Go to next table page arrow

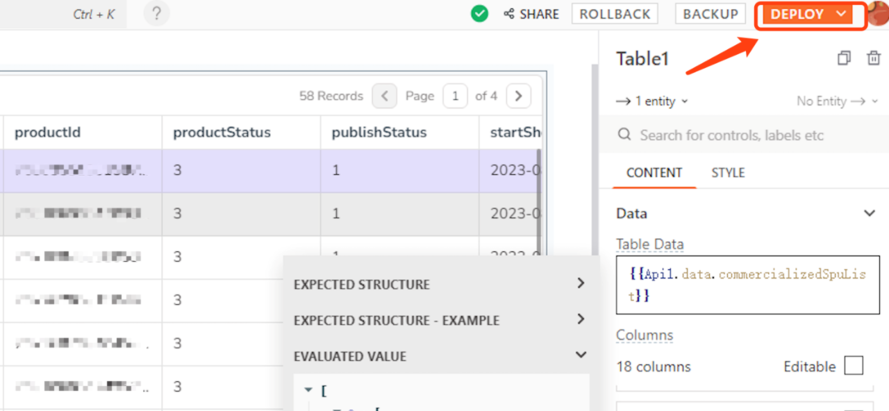(x=518, y=96)
